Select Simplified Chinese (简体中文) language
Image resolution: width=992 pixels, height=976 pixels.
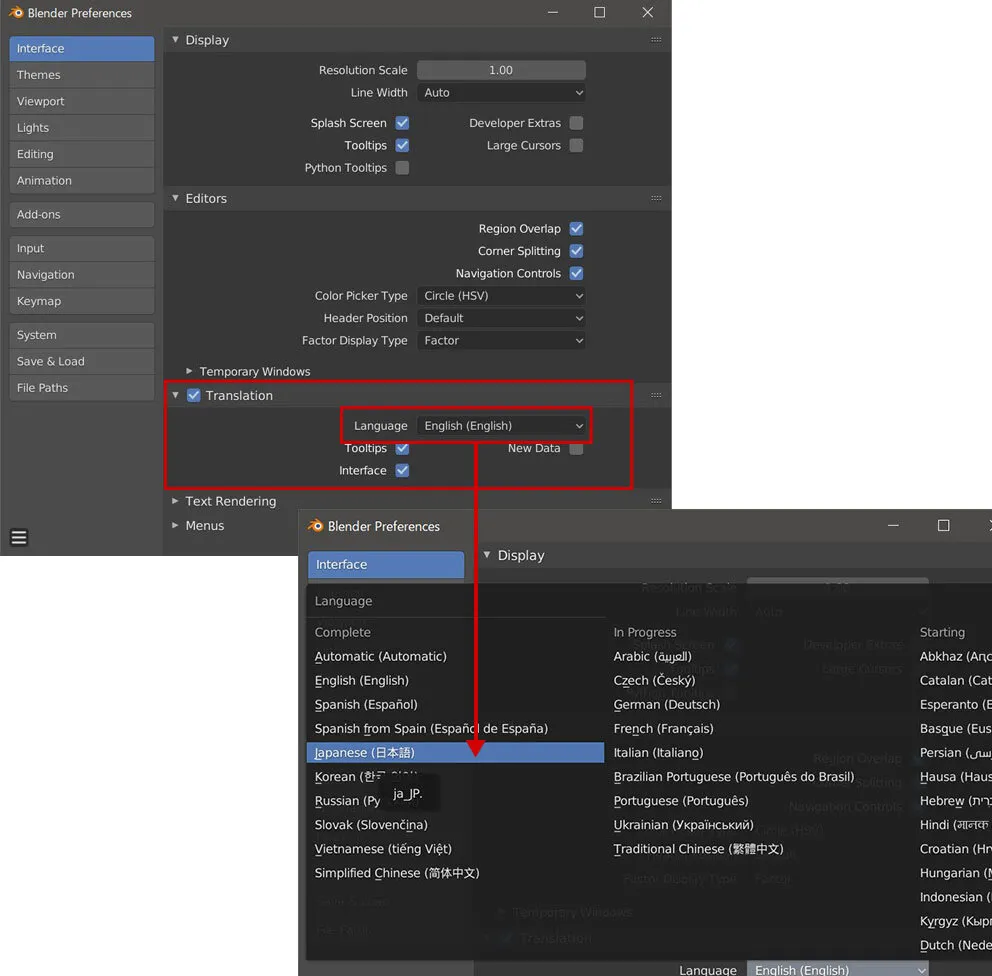[455, 873]
